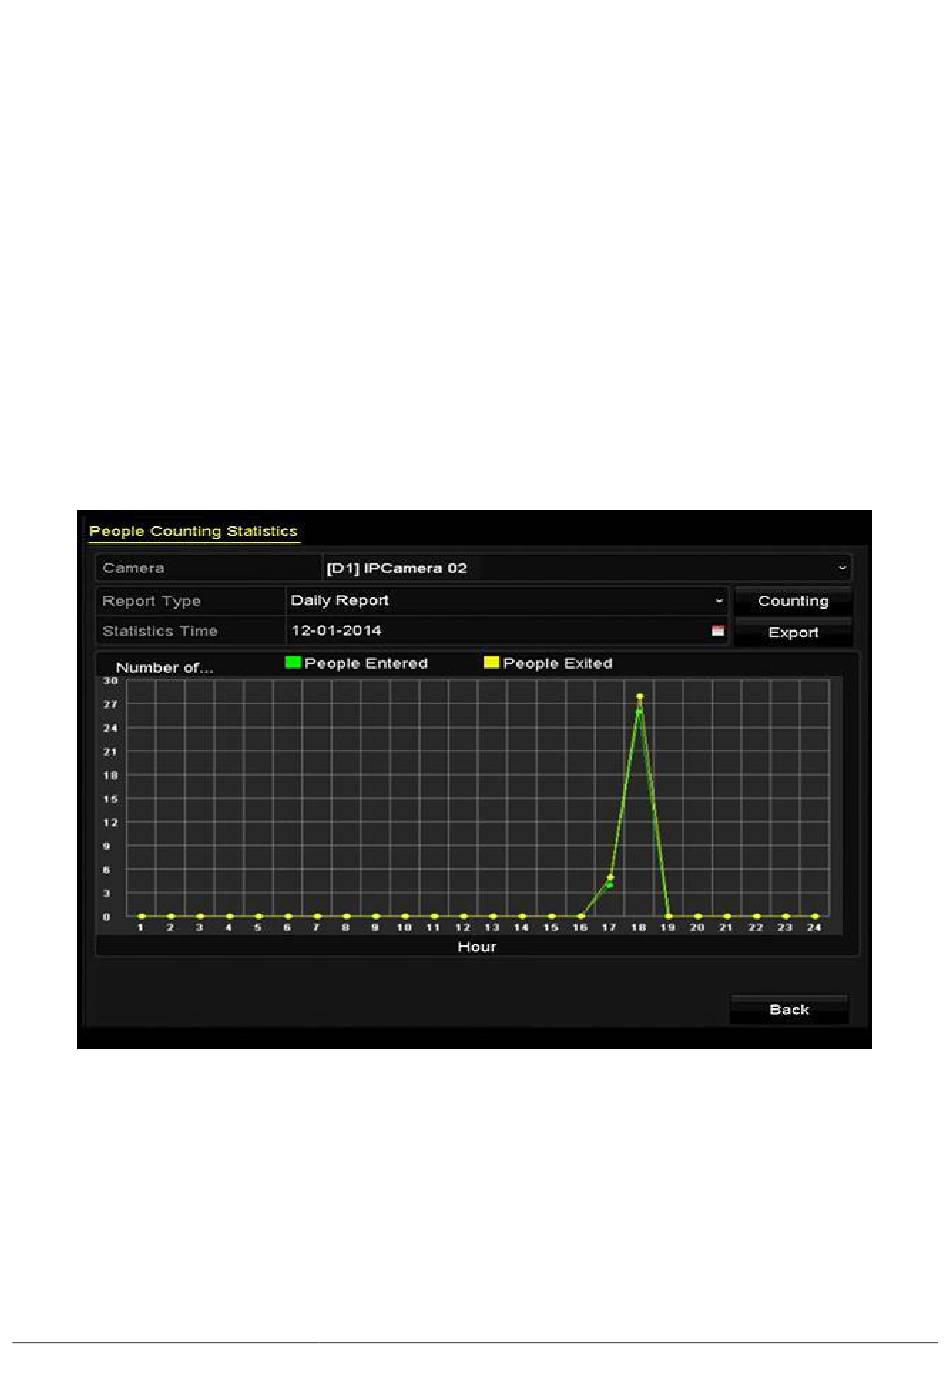
Task: Click the green People Entered legend swatch
Action: pos(293,662)
